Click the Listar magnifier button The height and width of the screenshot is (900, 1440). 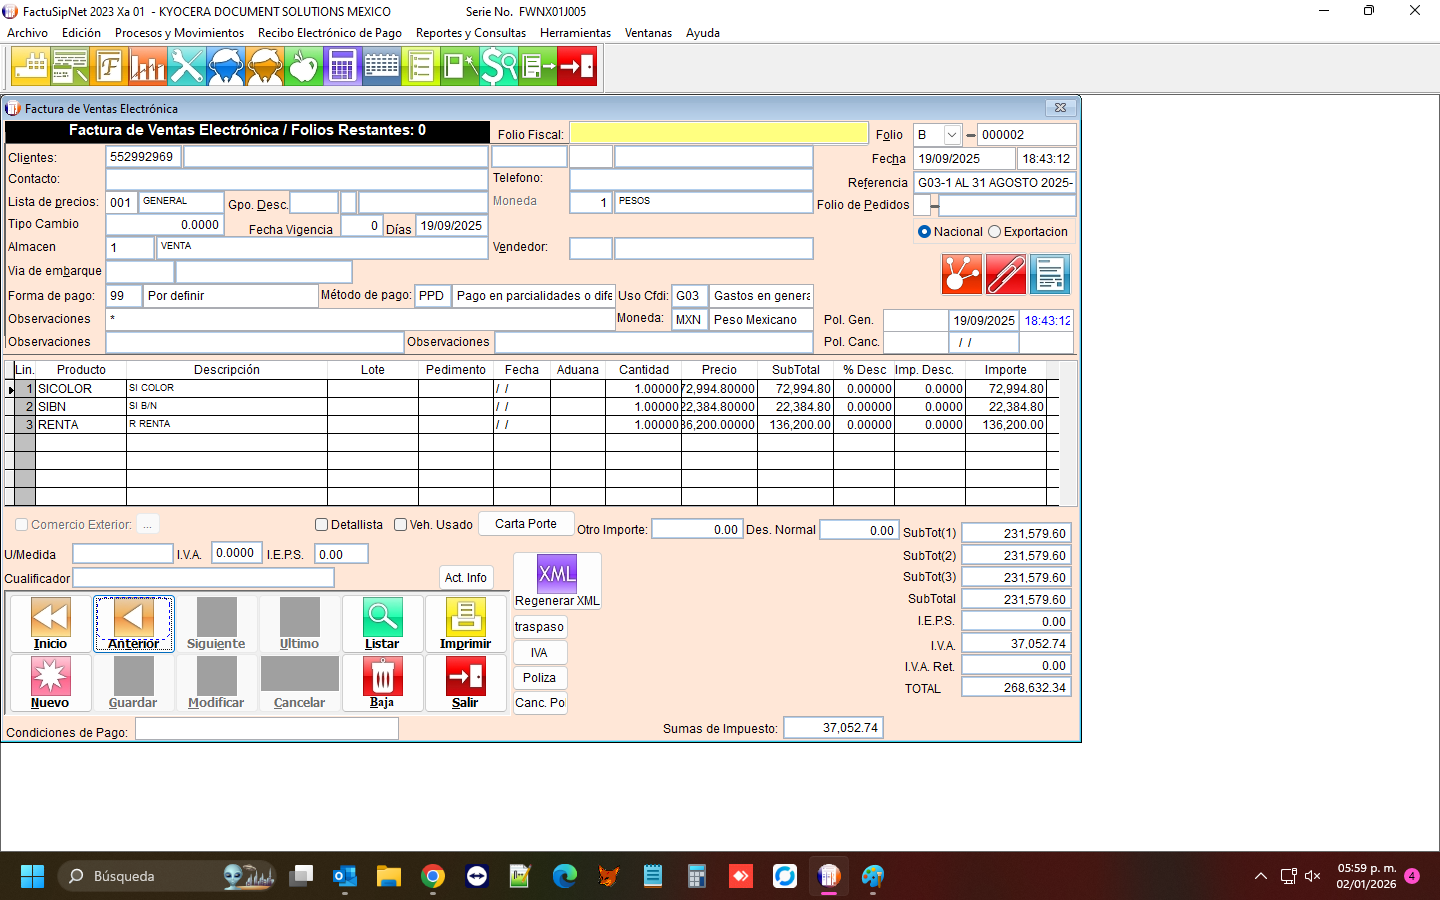point(382,624)
